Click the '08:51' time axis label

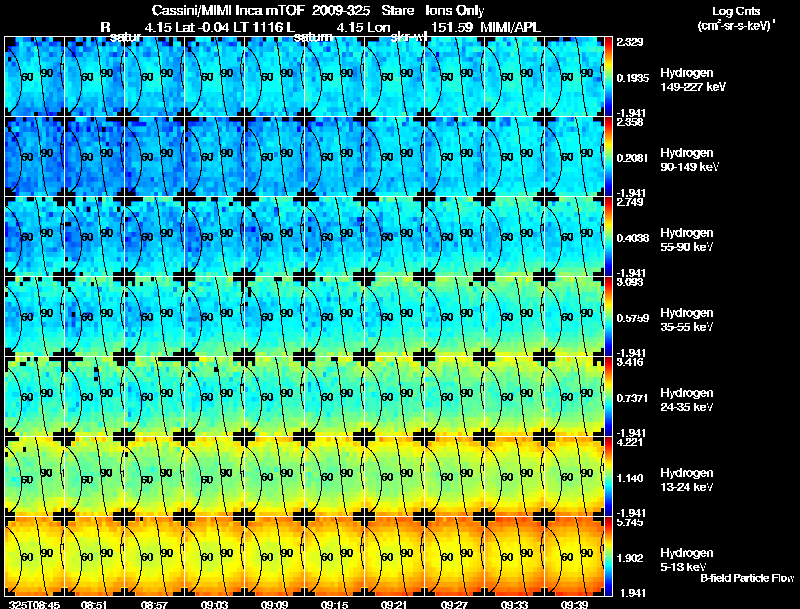point(94,605)
